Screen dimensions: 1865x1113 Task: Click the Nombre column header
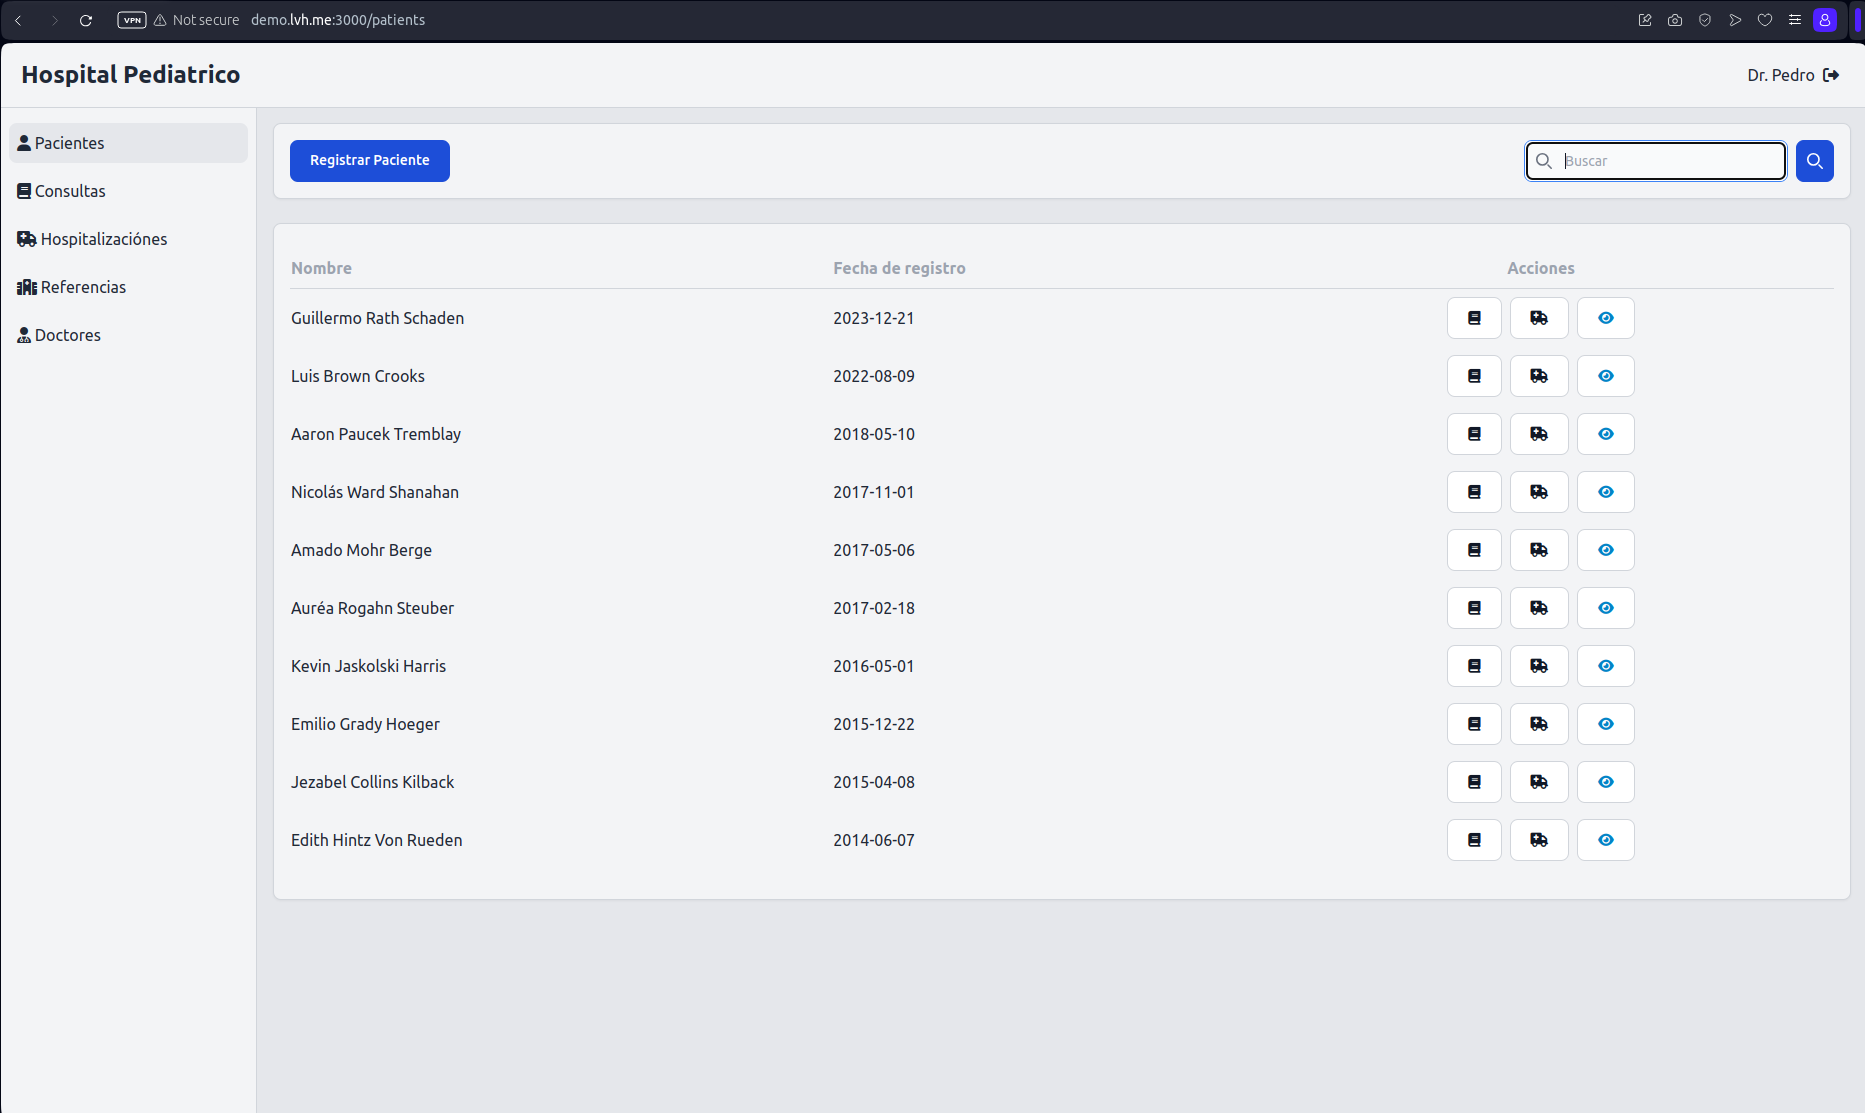click(x=321, y=268)
